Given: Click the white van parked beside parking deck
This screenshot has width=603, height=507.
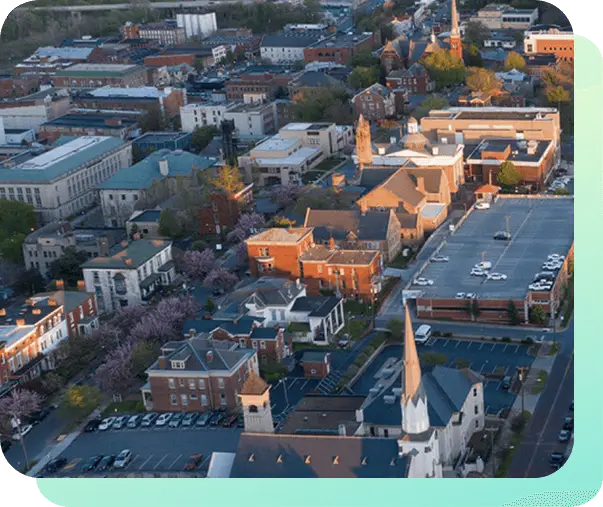Looking at the screenshot, I should pos(423,333).
